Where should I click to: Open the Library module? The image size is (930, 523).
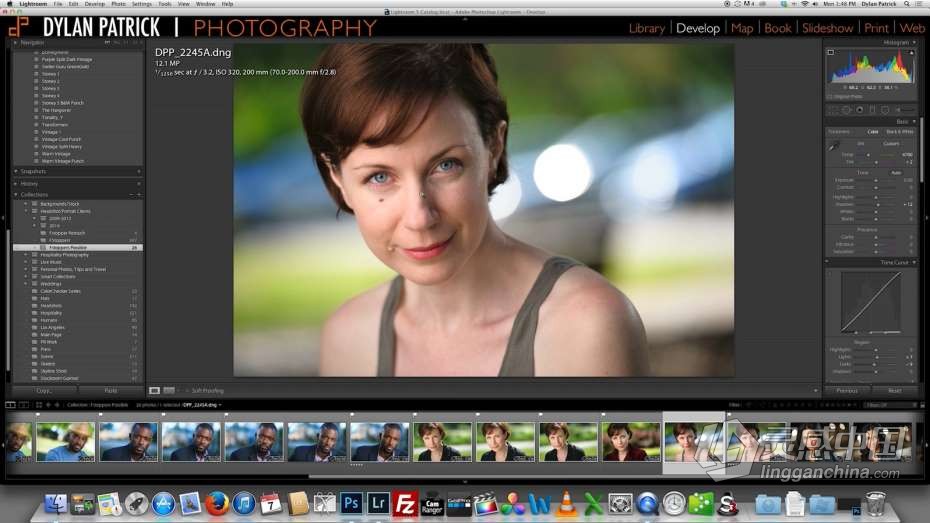coord(646,28)
